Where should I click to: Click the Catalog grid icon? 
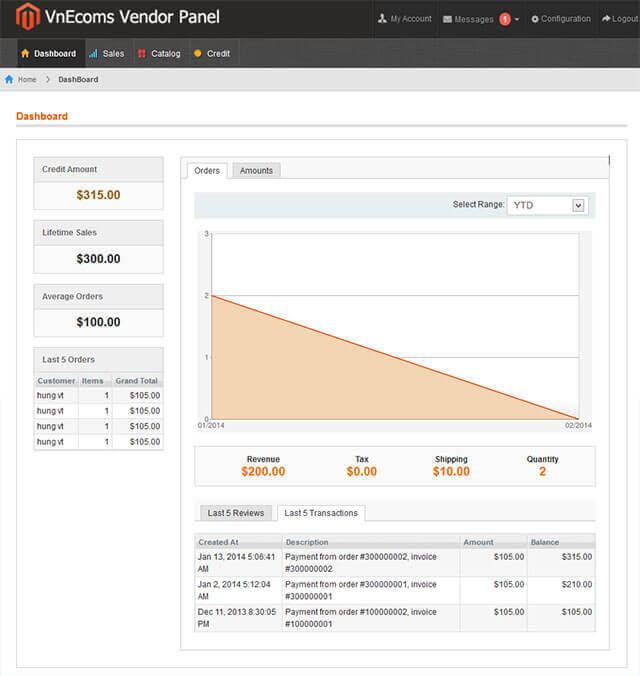(142, 53)
